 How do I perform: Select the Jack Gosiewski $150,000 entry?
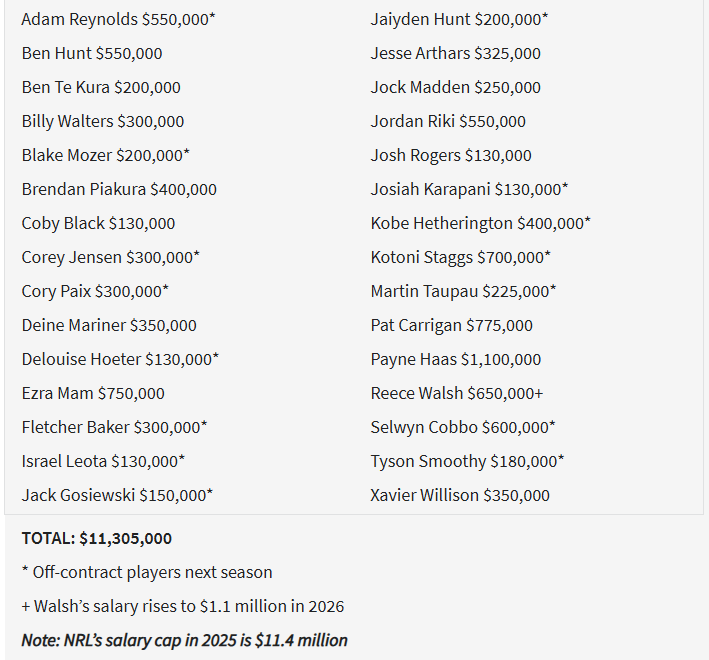[117, 495]
